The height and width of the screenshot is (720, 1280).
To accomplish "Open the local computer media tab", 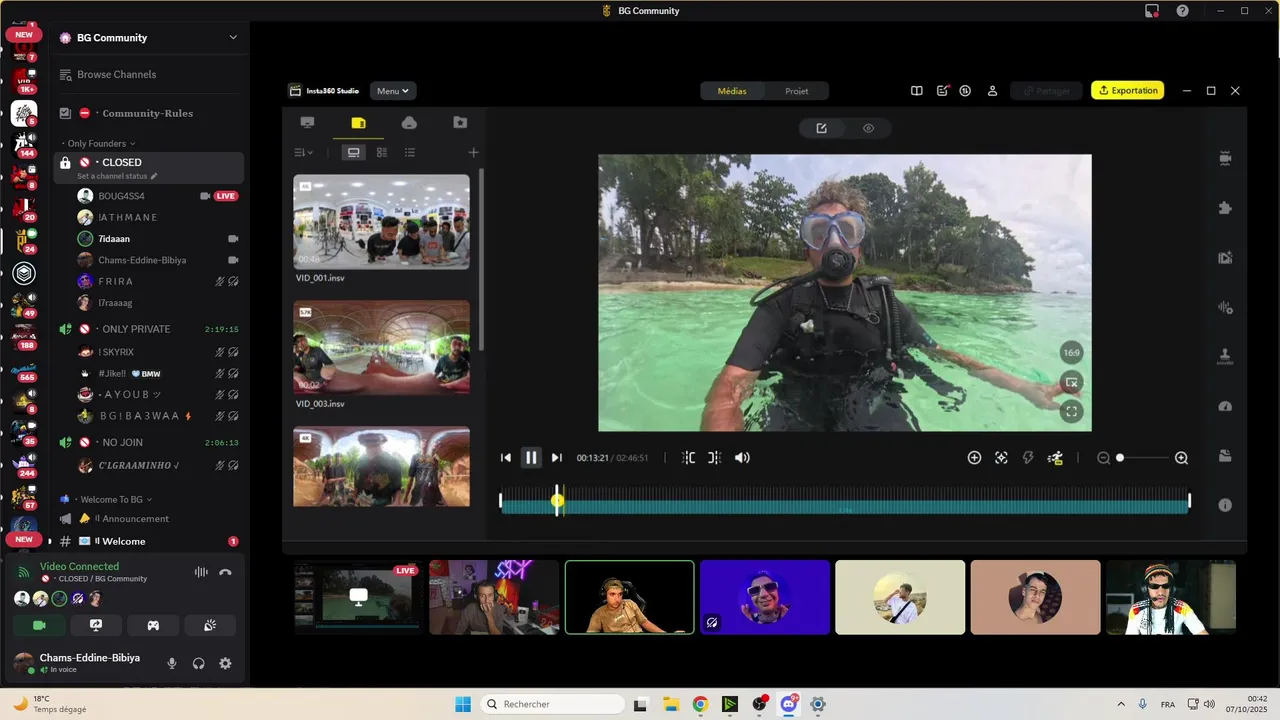I will (x=307, y=123).
